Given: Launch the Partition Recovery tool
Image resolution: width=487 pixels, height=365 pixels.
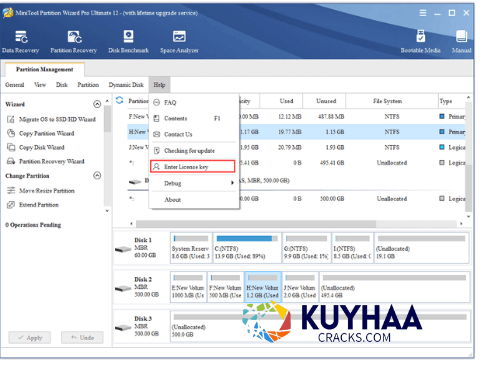Looking at the screenshot, I should point(74,42).
